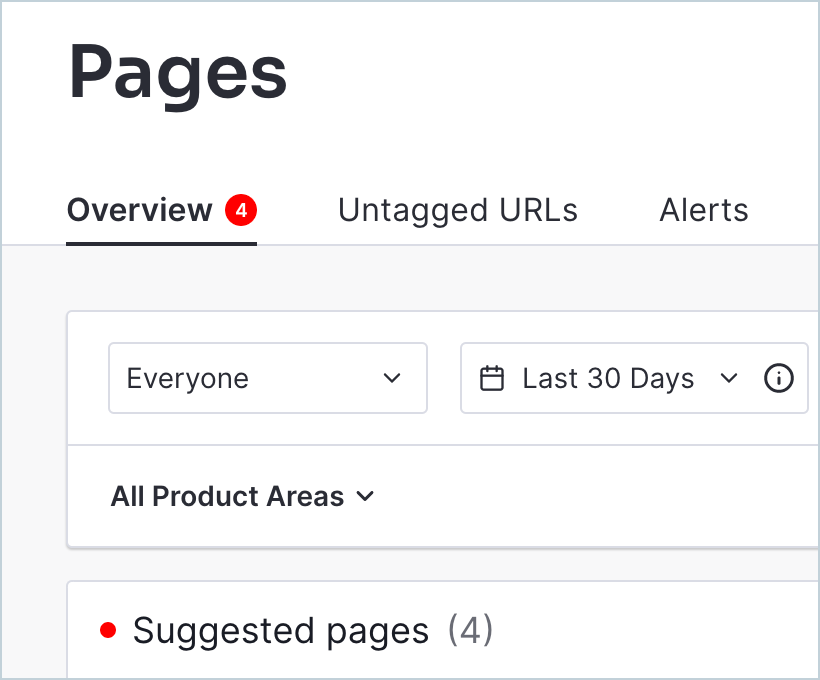Screen dimensions: 820x680
Task: Open the Last 30 Days date range dropdown
Action: (x=610, y=379)
